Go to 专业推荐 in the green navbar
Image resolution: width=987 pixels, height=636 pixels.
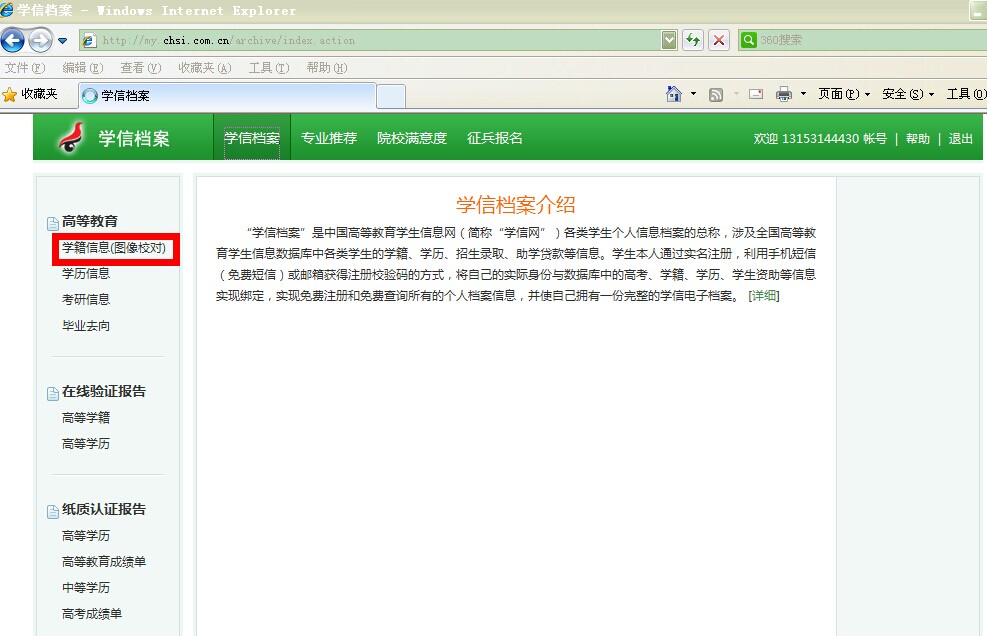(x=329, y=138)
